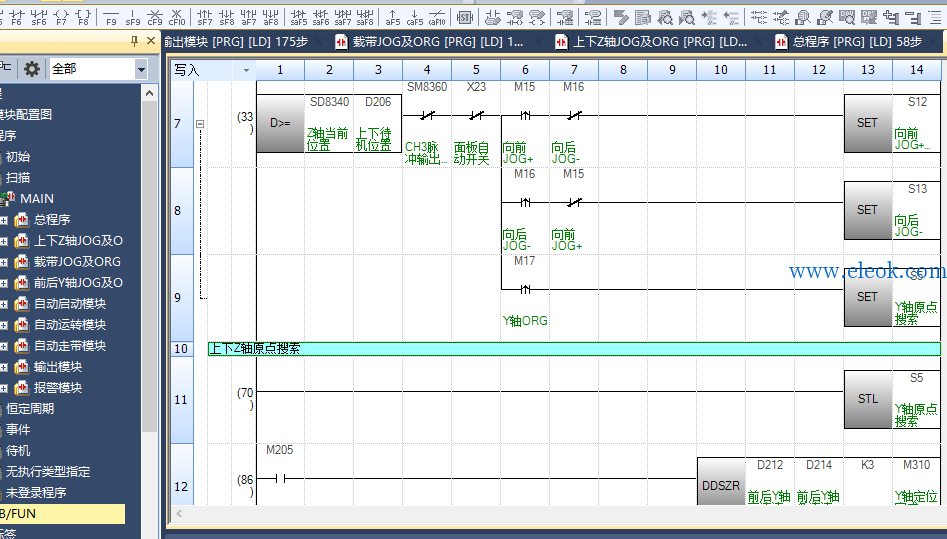This screenshot has height=539, width=947.
Task: Select the sF8 falling pulse contact tool
Action: (x=226, y=17)
